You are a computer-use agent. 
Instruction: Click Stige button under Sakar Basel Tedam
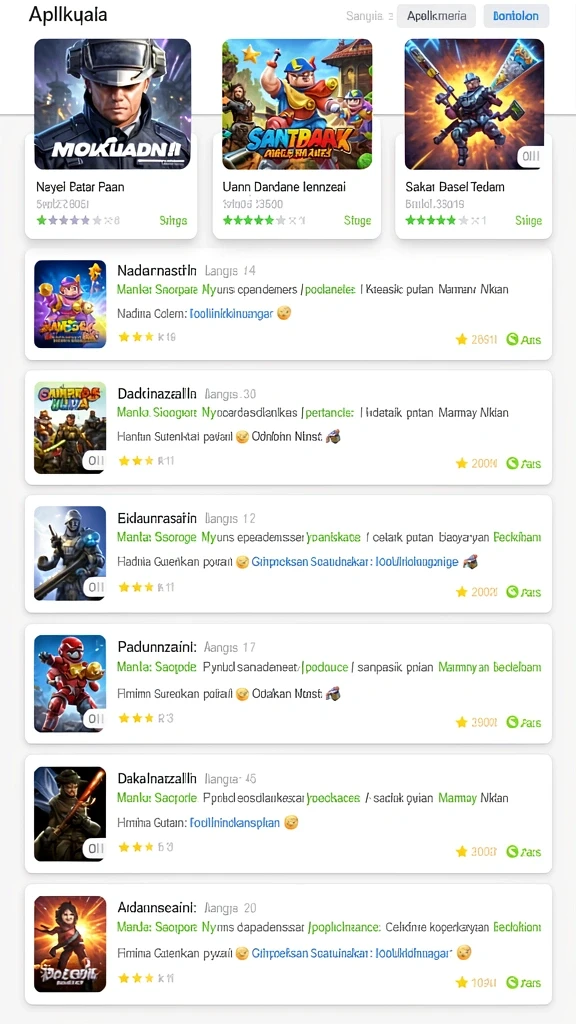(x=528, y=221)
